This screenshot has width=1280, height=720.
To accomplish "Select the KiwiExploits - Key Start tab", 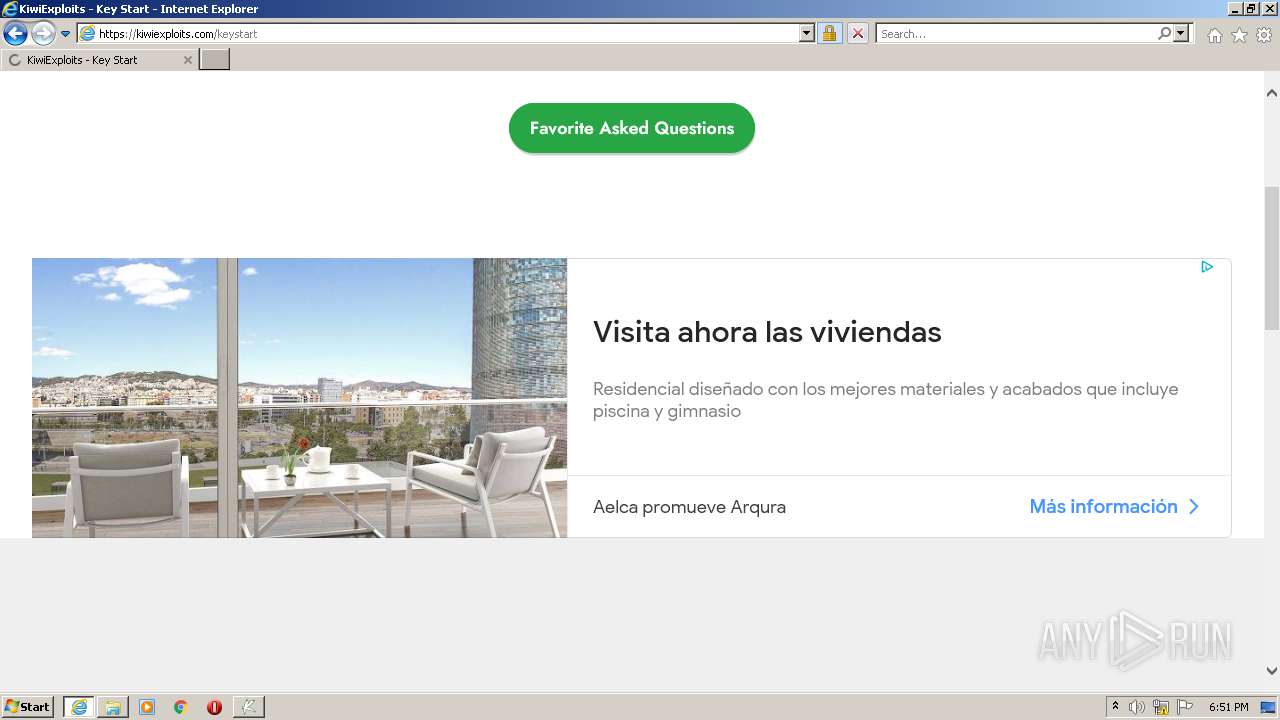I will pyautogui.click(x=98, y=60).
